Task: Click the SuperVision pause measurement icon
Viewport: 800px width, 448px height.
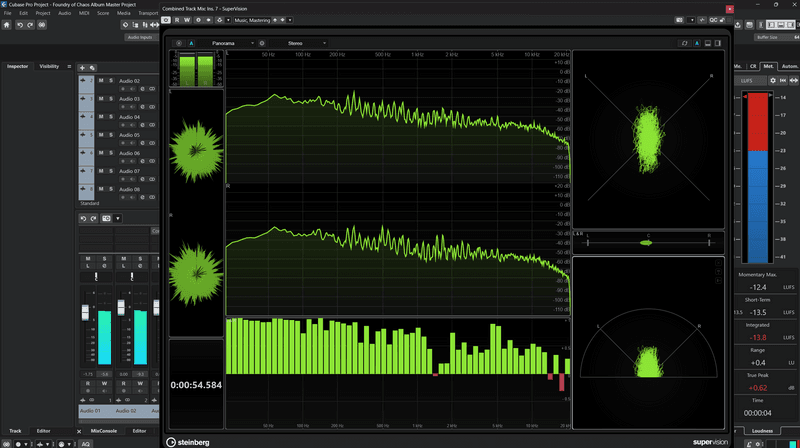Action: 179,43
